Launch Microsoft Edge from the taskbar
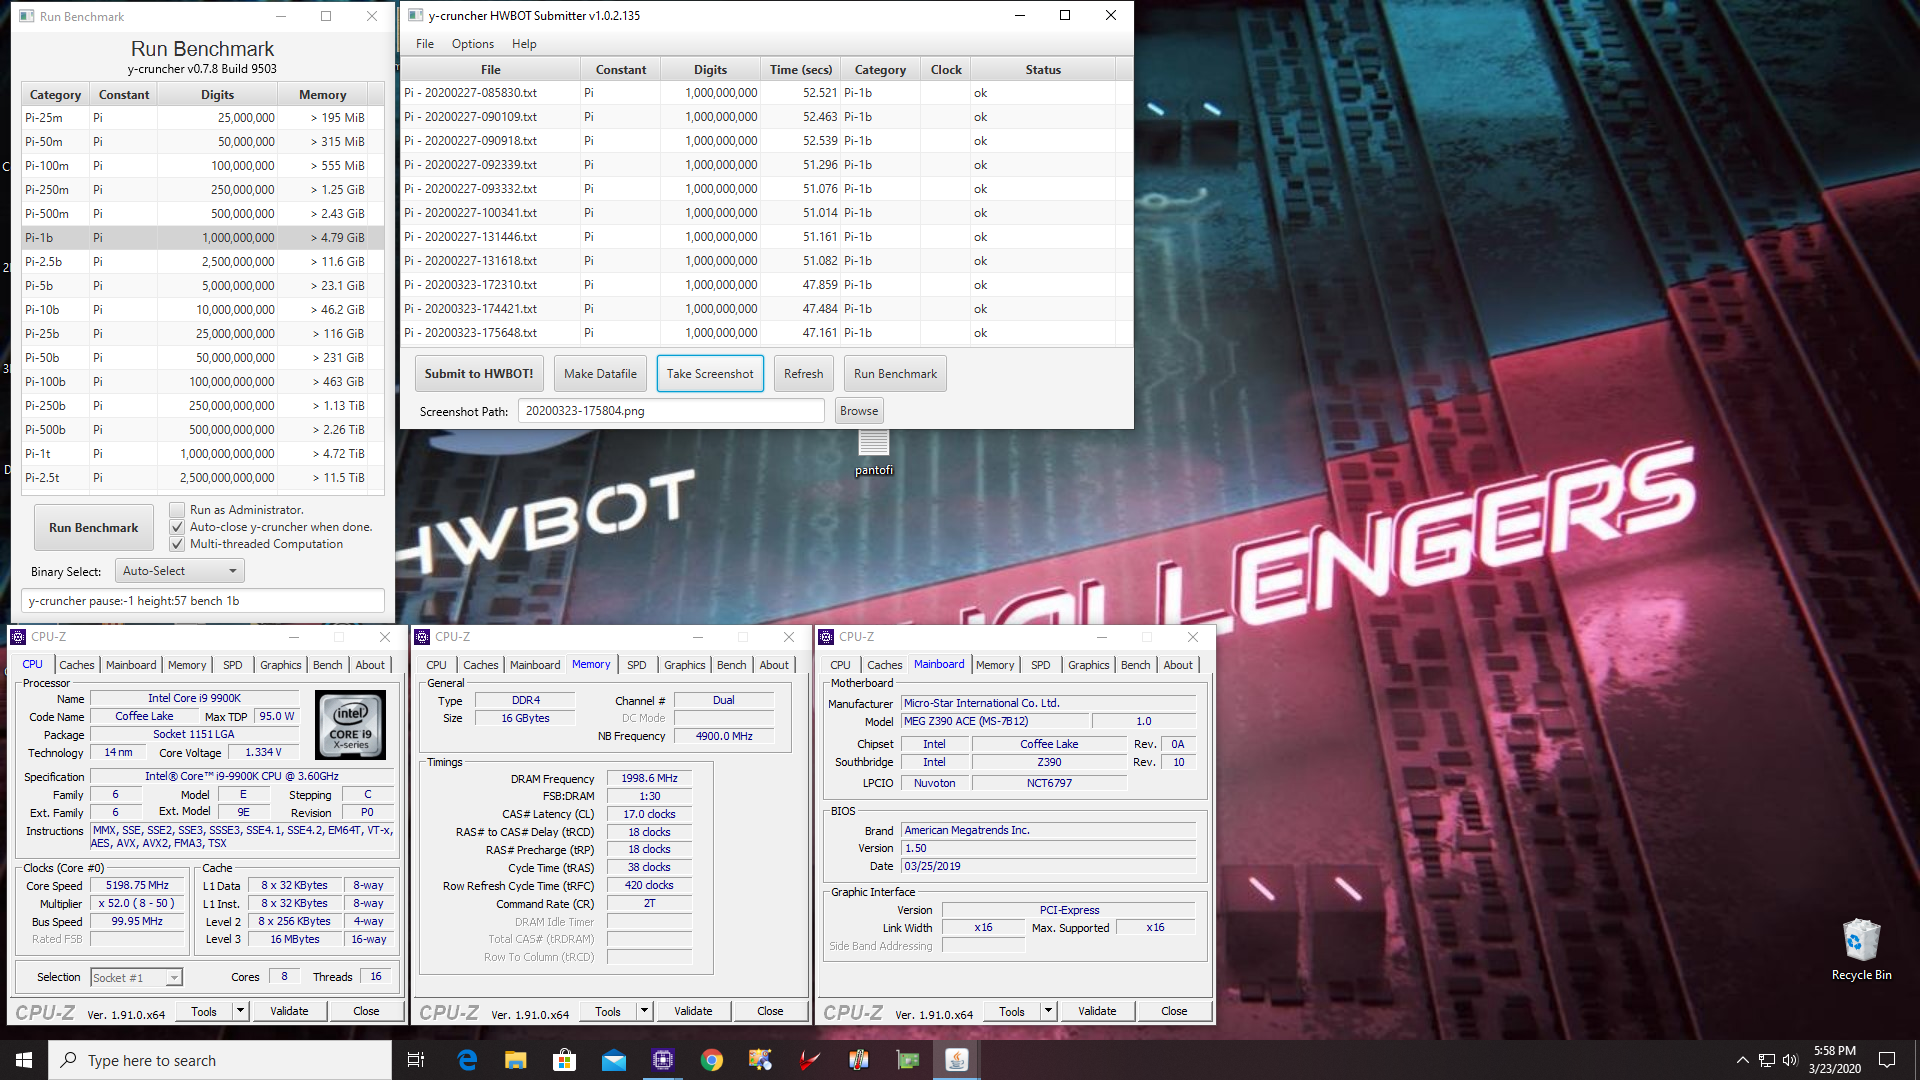The width and height of the screenshot is (1920, 1080). click(x=467, y=1060)
